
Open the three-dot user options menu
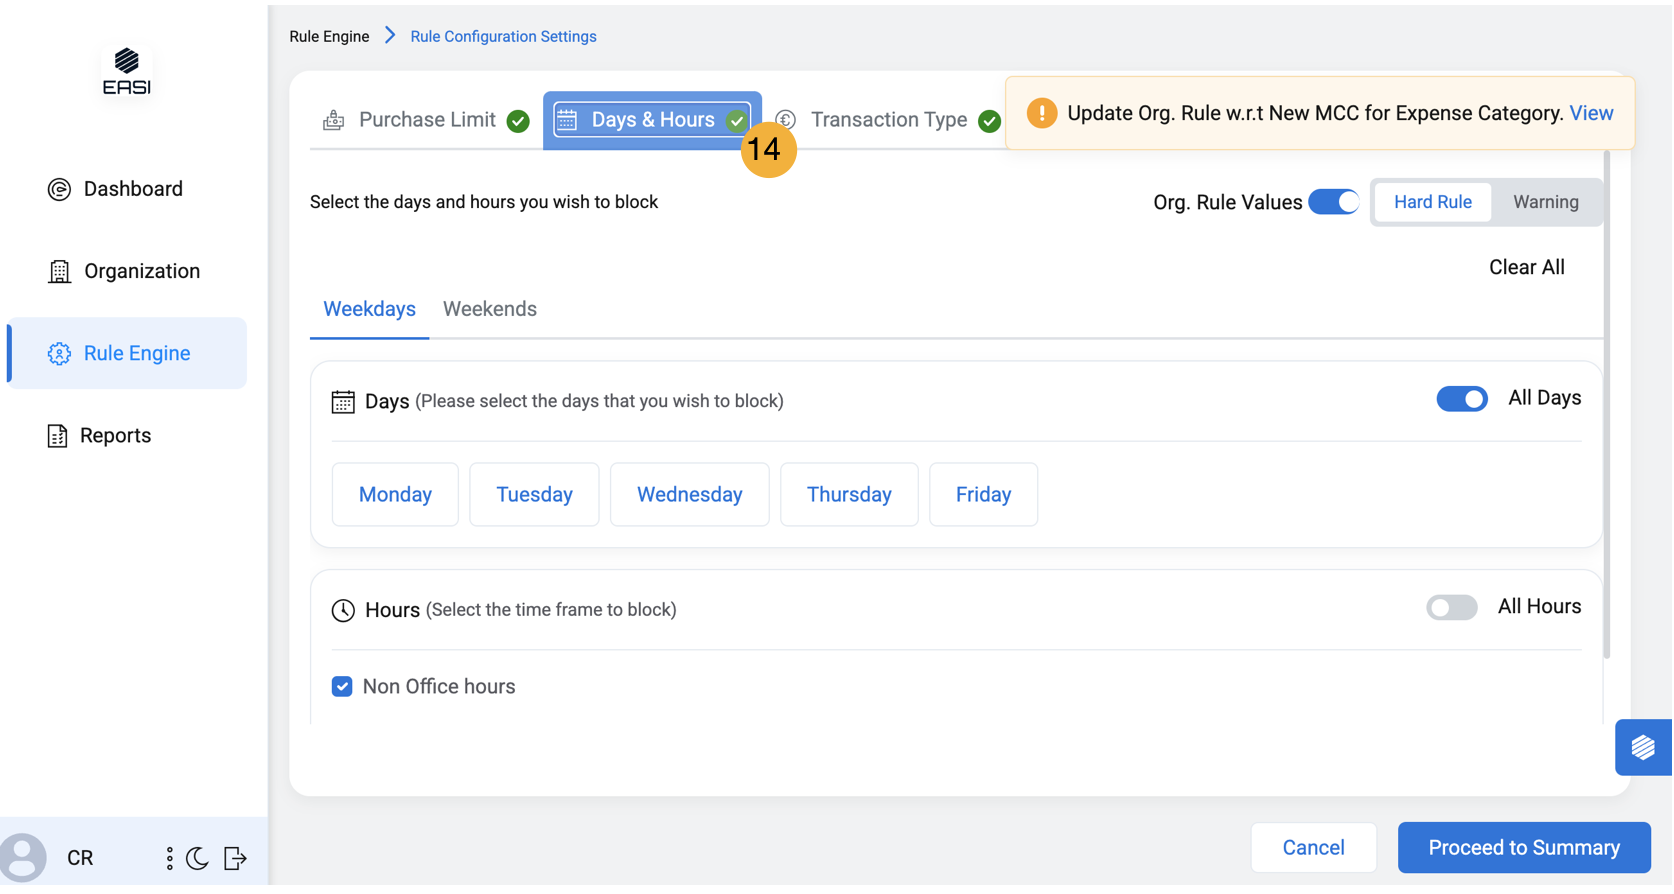click(x=169, y=858)
